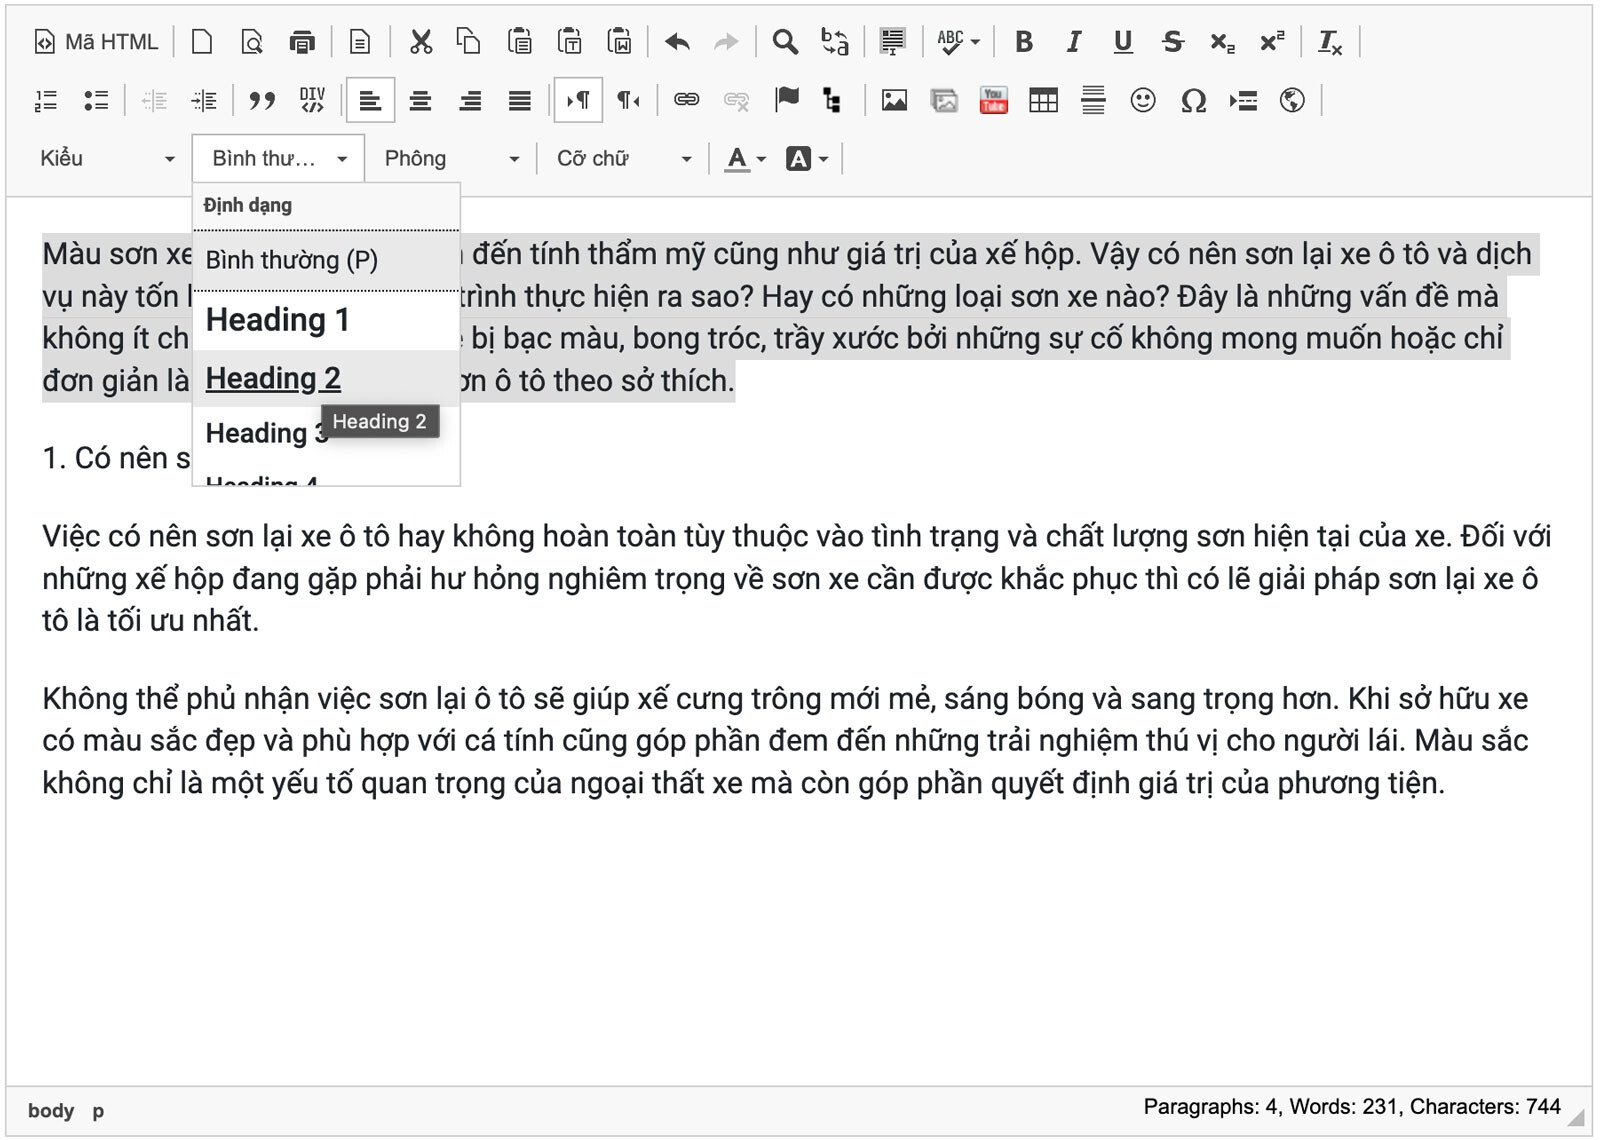Insert a link using the chain icon
This screenshot has height=1140, width=1600.
(686, 100)
